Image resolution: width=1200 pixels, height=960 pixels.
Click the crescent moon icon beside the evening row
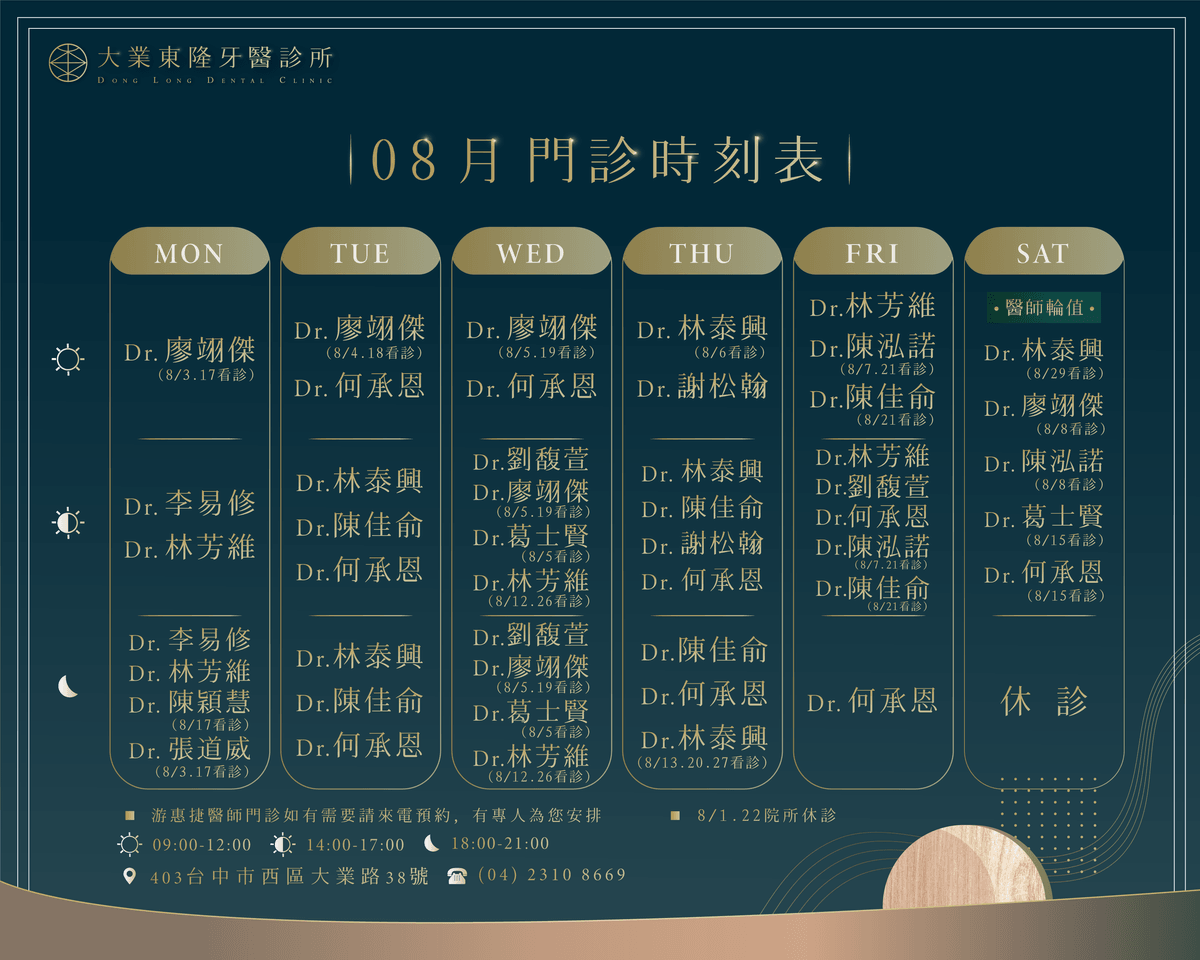pos(68,686)
